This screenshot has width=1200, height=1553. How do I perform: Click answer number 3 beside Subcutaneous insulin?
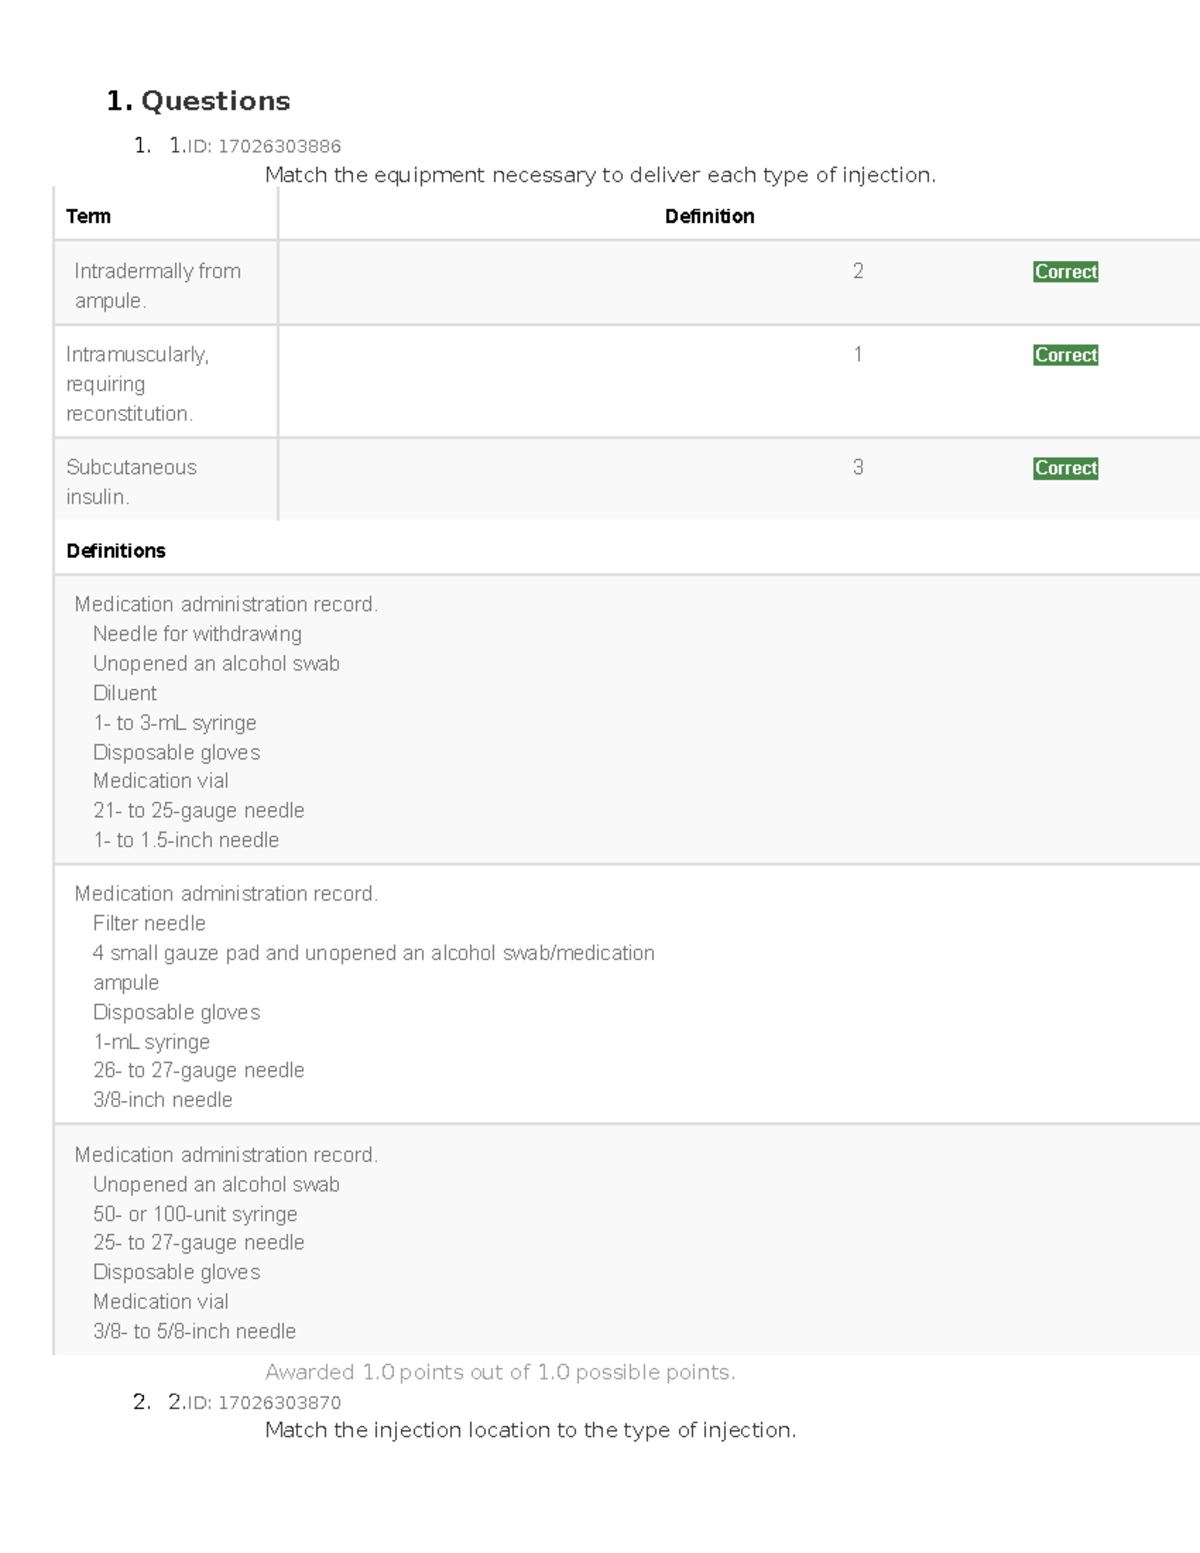858,467
